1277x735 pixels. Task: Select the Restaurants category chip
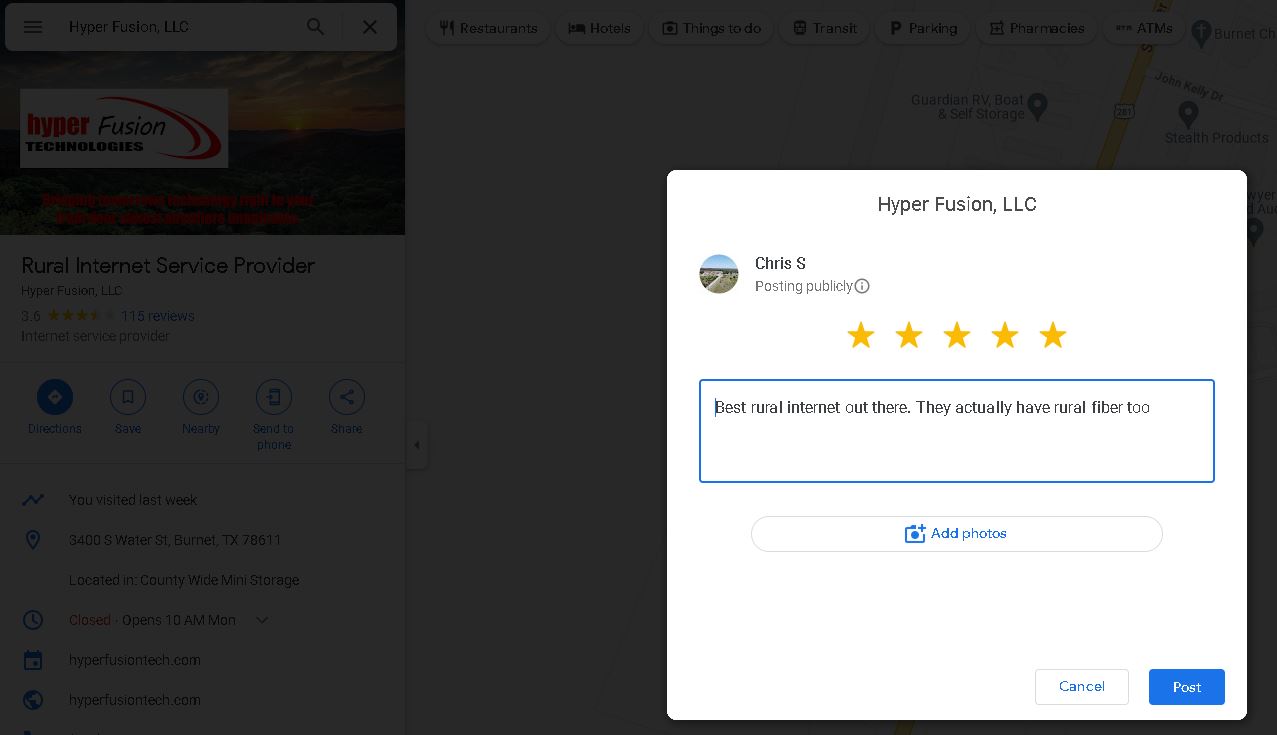pos(488,28)
